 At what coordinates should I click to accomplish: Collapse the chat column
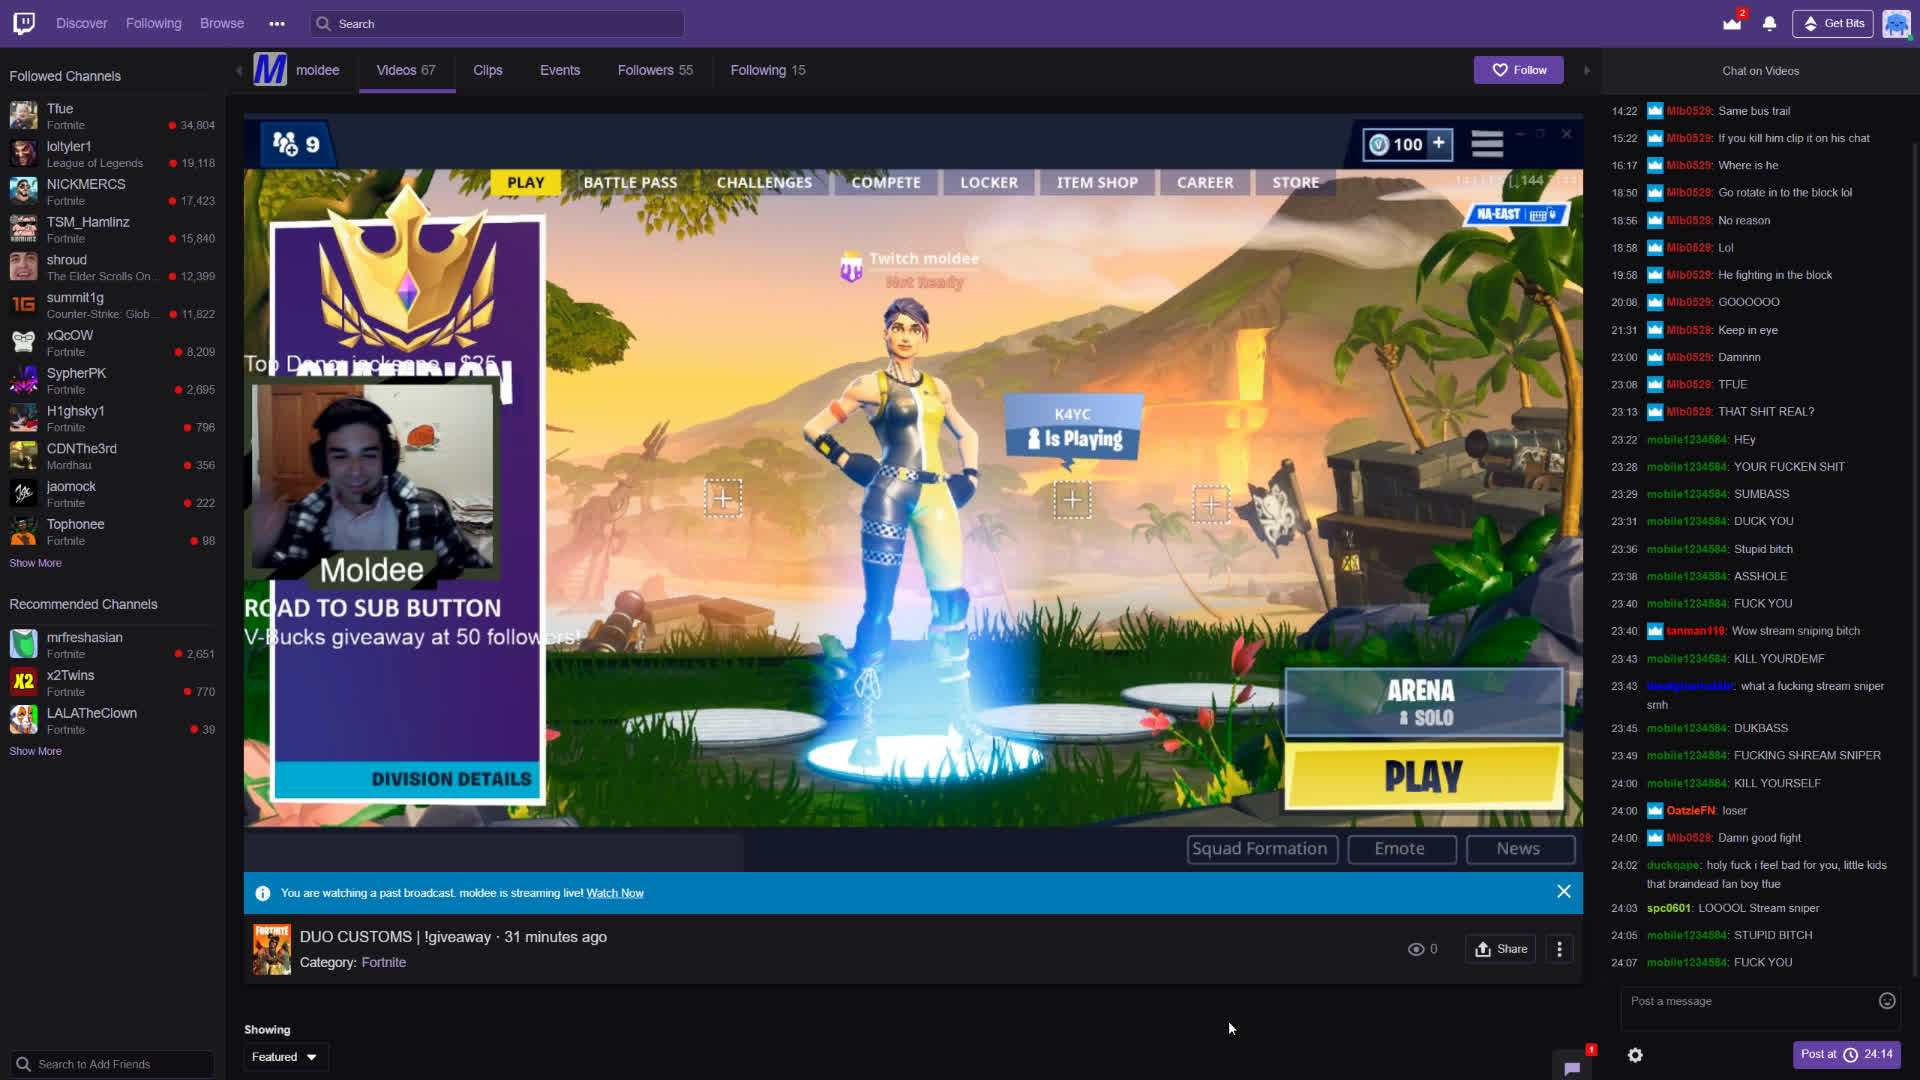[x=1587, y=70]
